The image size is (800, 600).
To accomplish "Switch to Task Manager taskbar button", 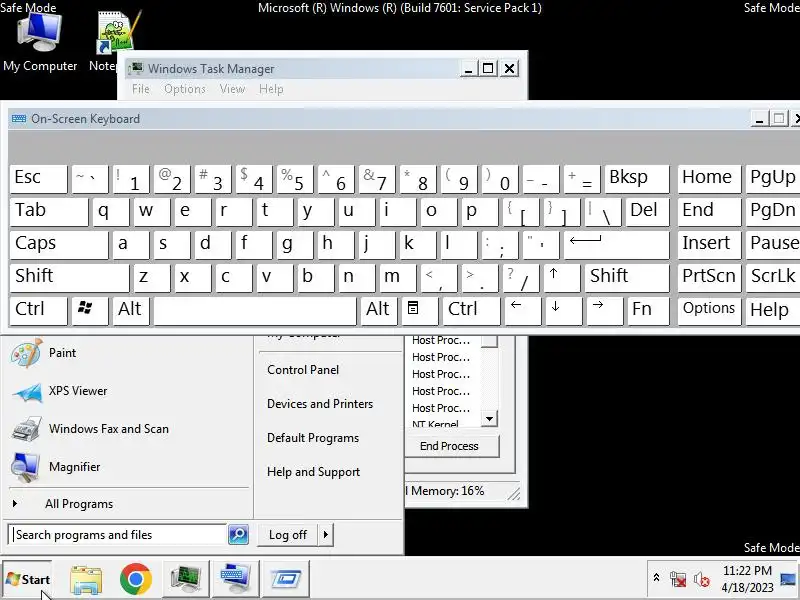I will coord(186,579).
